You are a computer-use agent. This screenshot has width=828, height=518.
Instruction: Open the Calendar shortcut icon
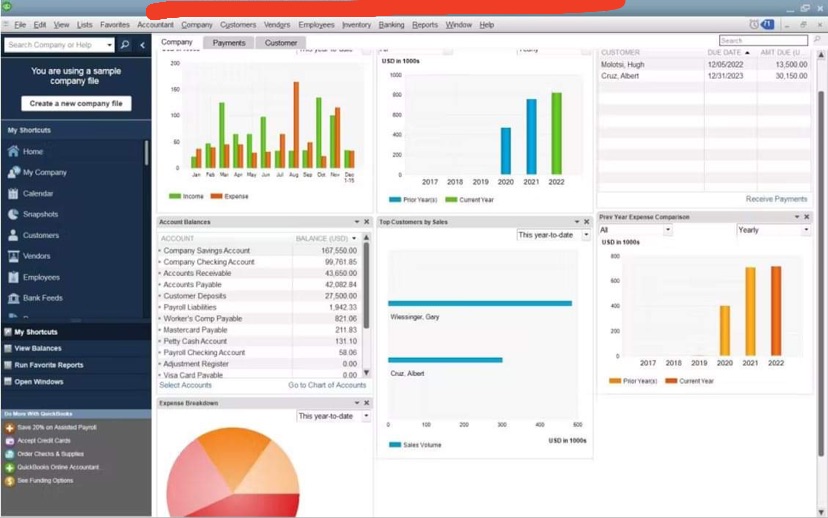click(x=13, y=193)
